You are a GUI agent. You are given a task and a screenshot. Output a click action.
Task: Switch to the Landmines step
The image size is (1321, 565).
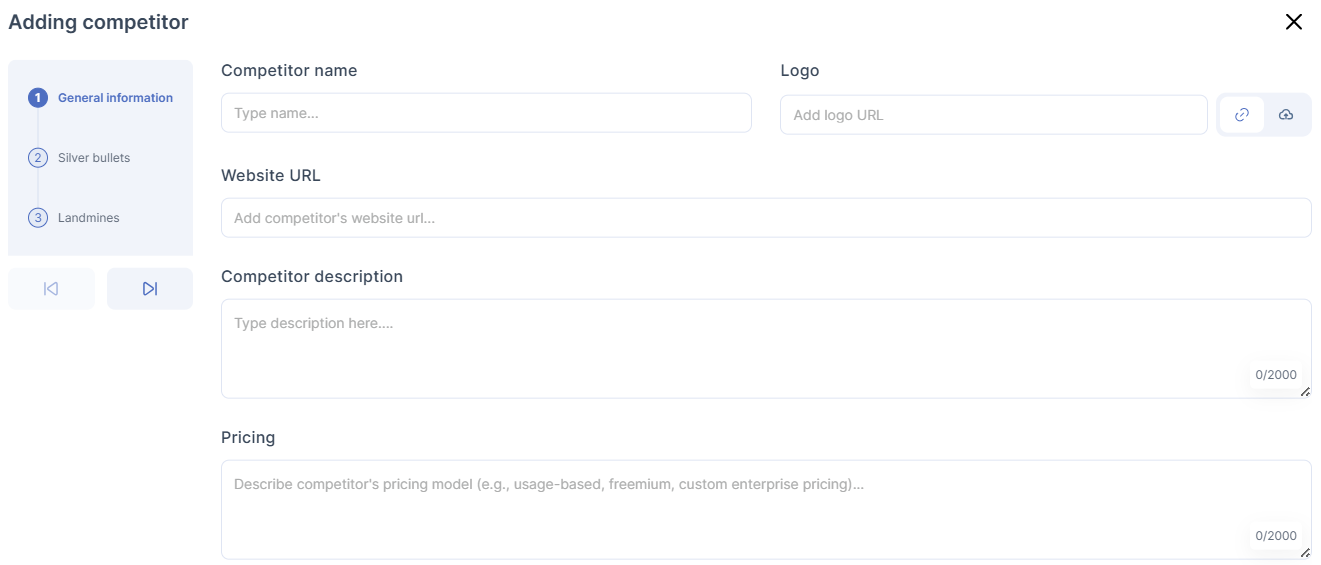(x=89, y=218)
